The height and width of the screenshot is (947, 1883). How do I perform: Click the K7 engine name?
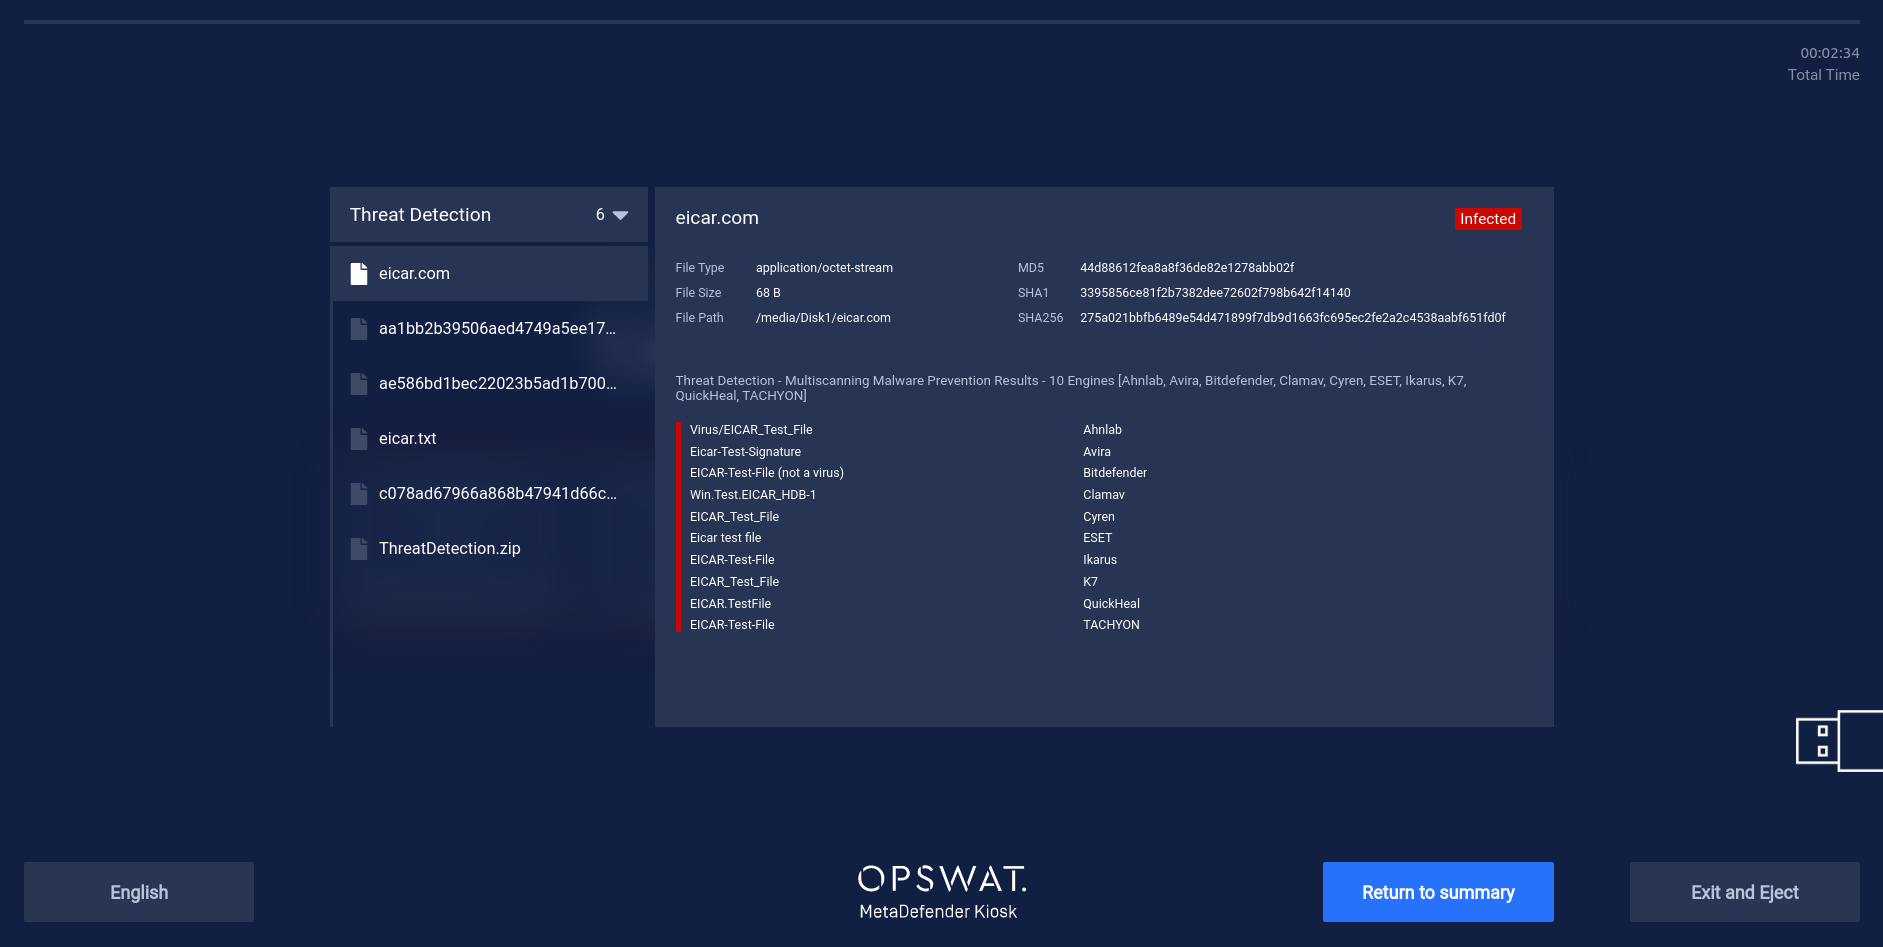pyautogui.click(x=1090, y=582)
